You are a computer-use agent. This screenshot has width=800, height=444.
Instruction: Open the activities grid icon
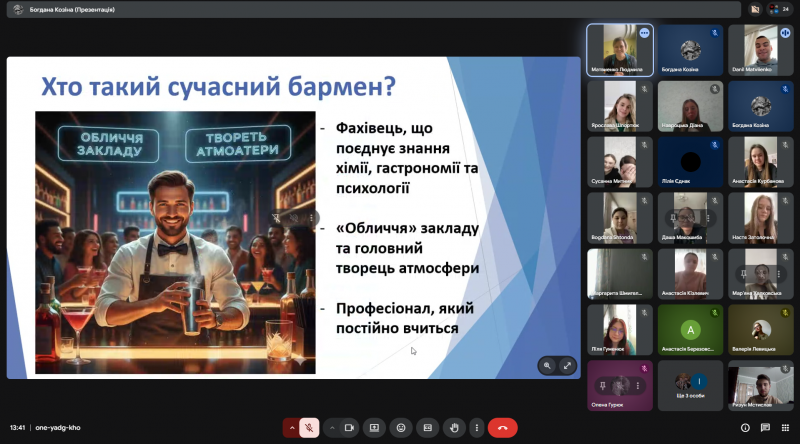pyautogui.click(x=784, y=427)
